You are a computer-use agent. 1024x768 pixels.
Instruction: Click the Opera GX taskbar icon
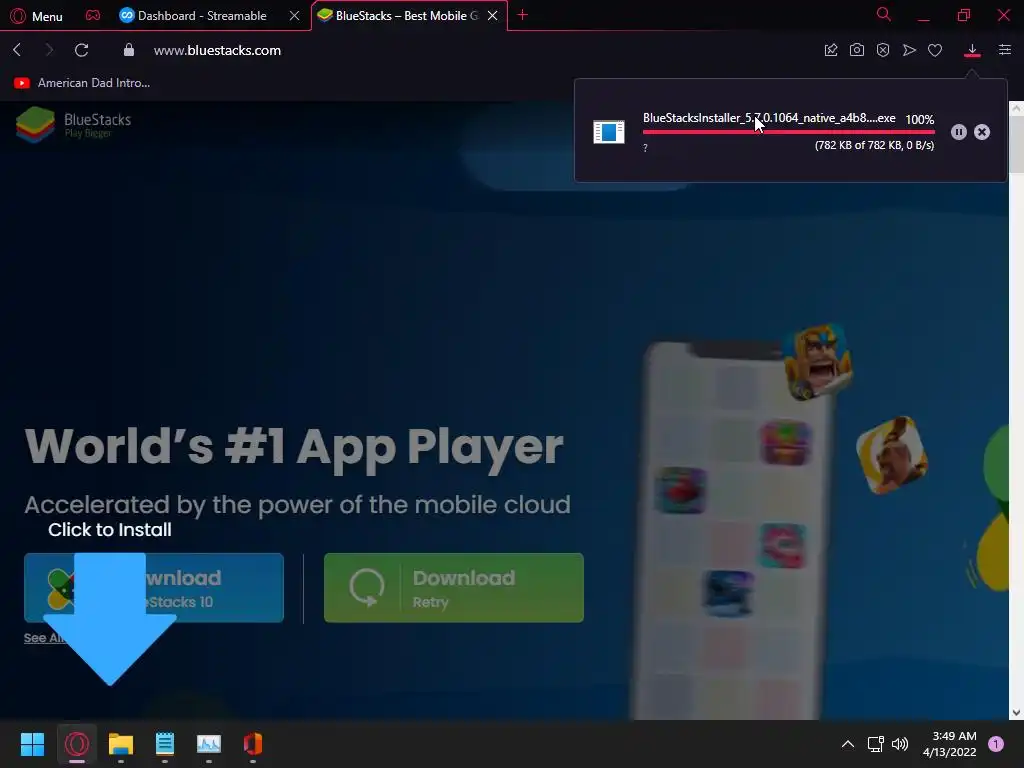(x=77, y=744)
